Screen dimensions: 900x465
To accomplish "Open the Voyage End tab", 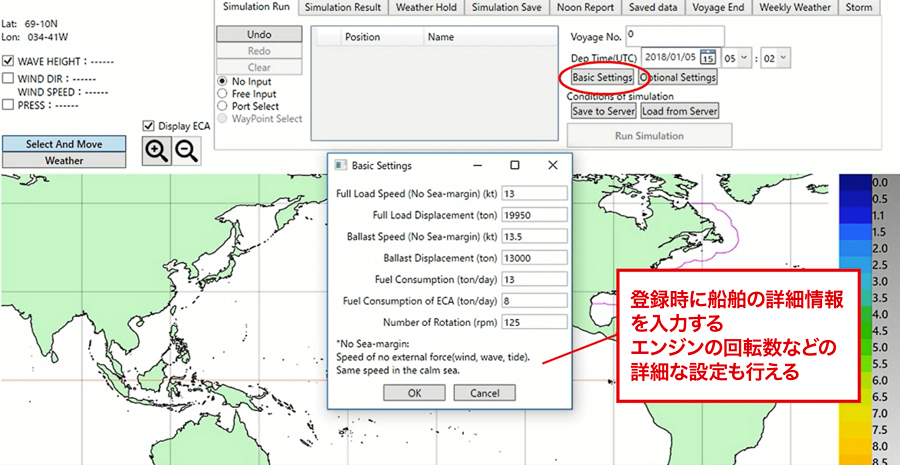I will [719, 7].
